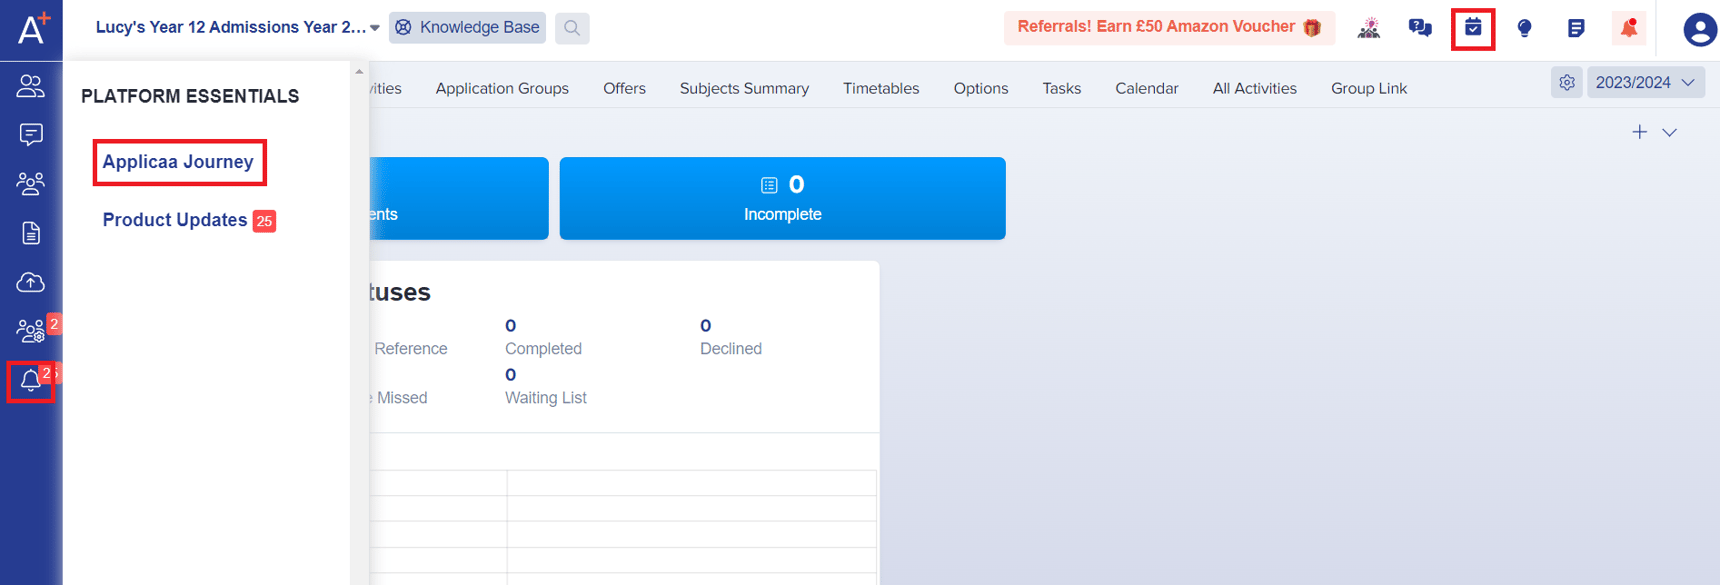Open the question chat bubbles help icon
Viewport: 1720px width, 585px height.
(x=1420, y=28)
